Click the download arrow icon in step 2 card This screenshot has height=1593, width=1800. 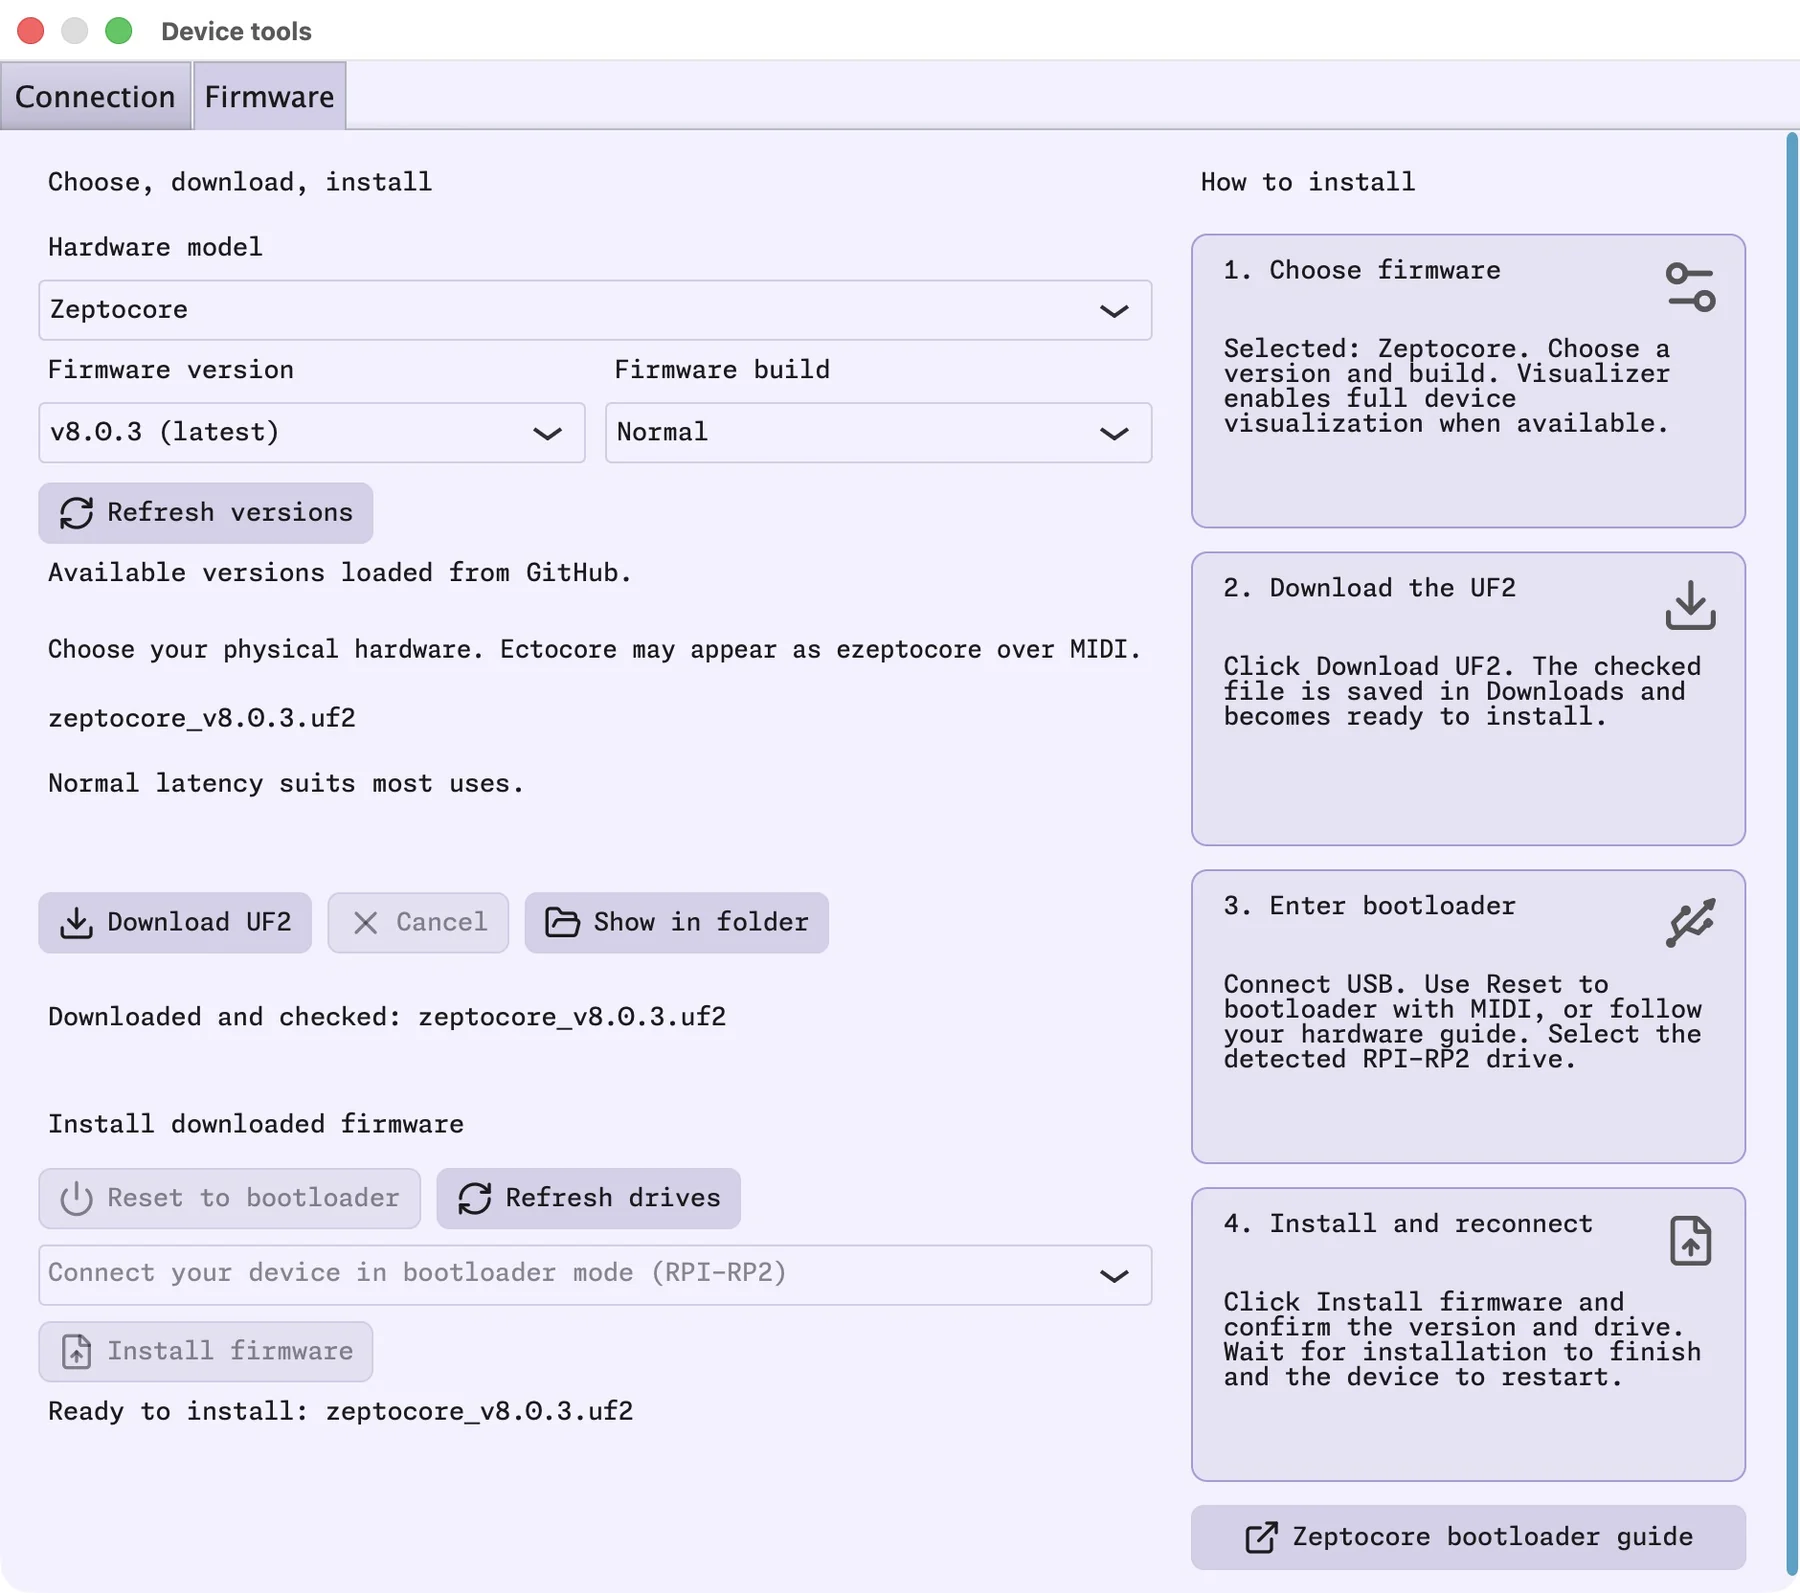1690,605
